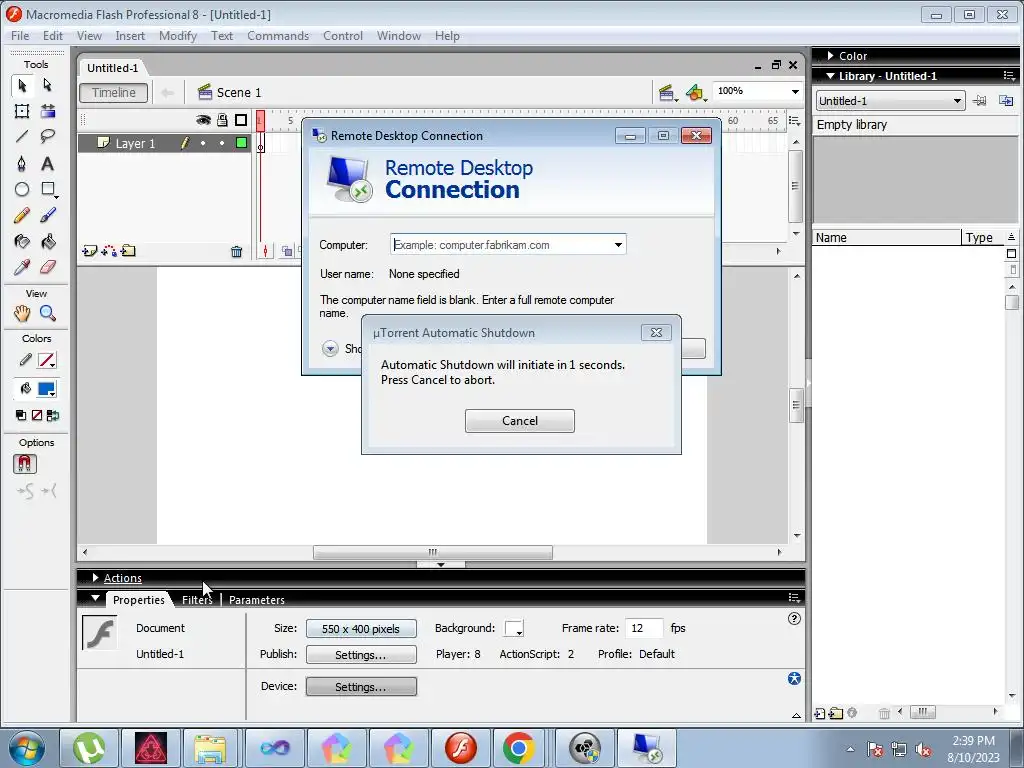Select the Lasso tool
Screen dimensions: 1024x768
coord(47,136)
